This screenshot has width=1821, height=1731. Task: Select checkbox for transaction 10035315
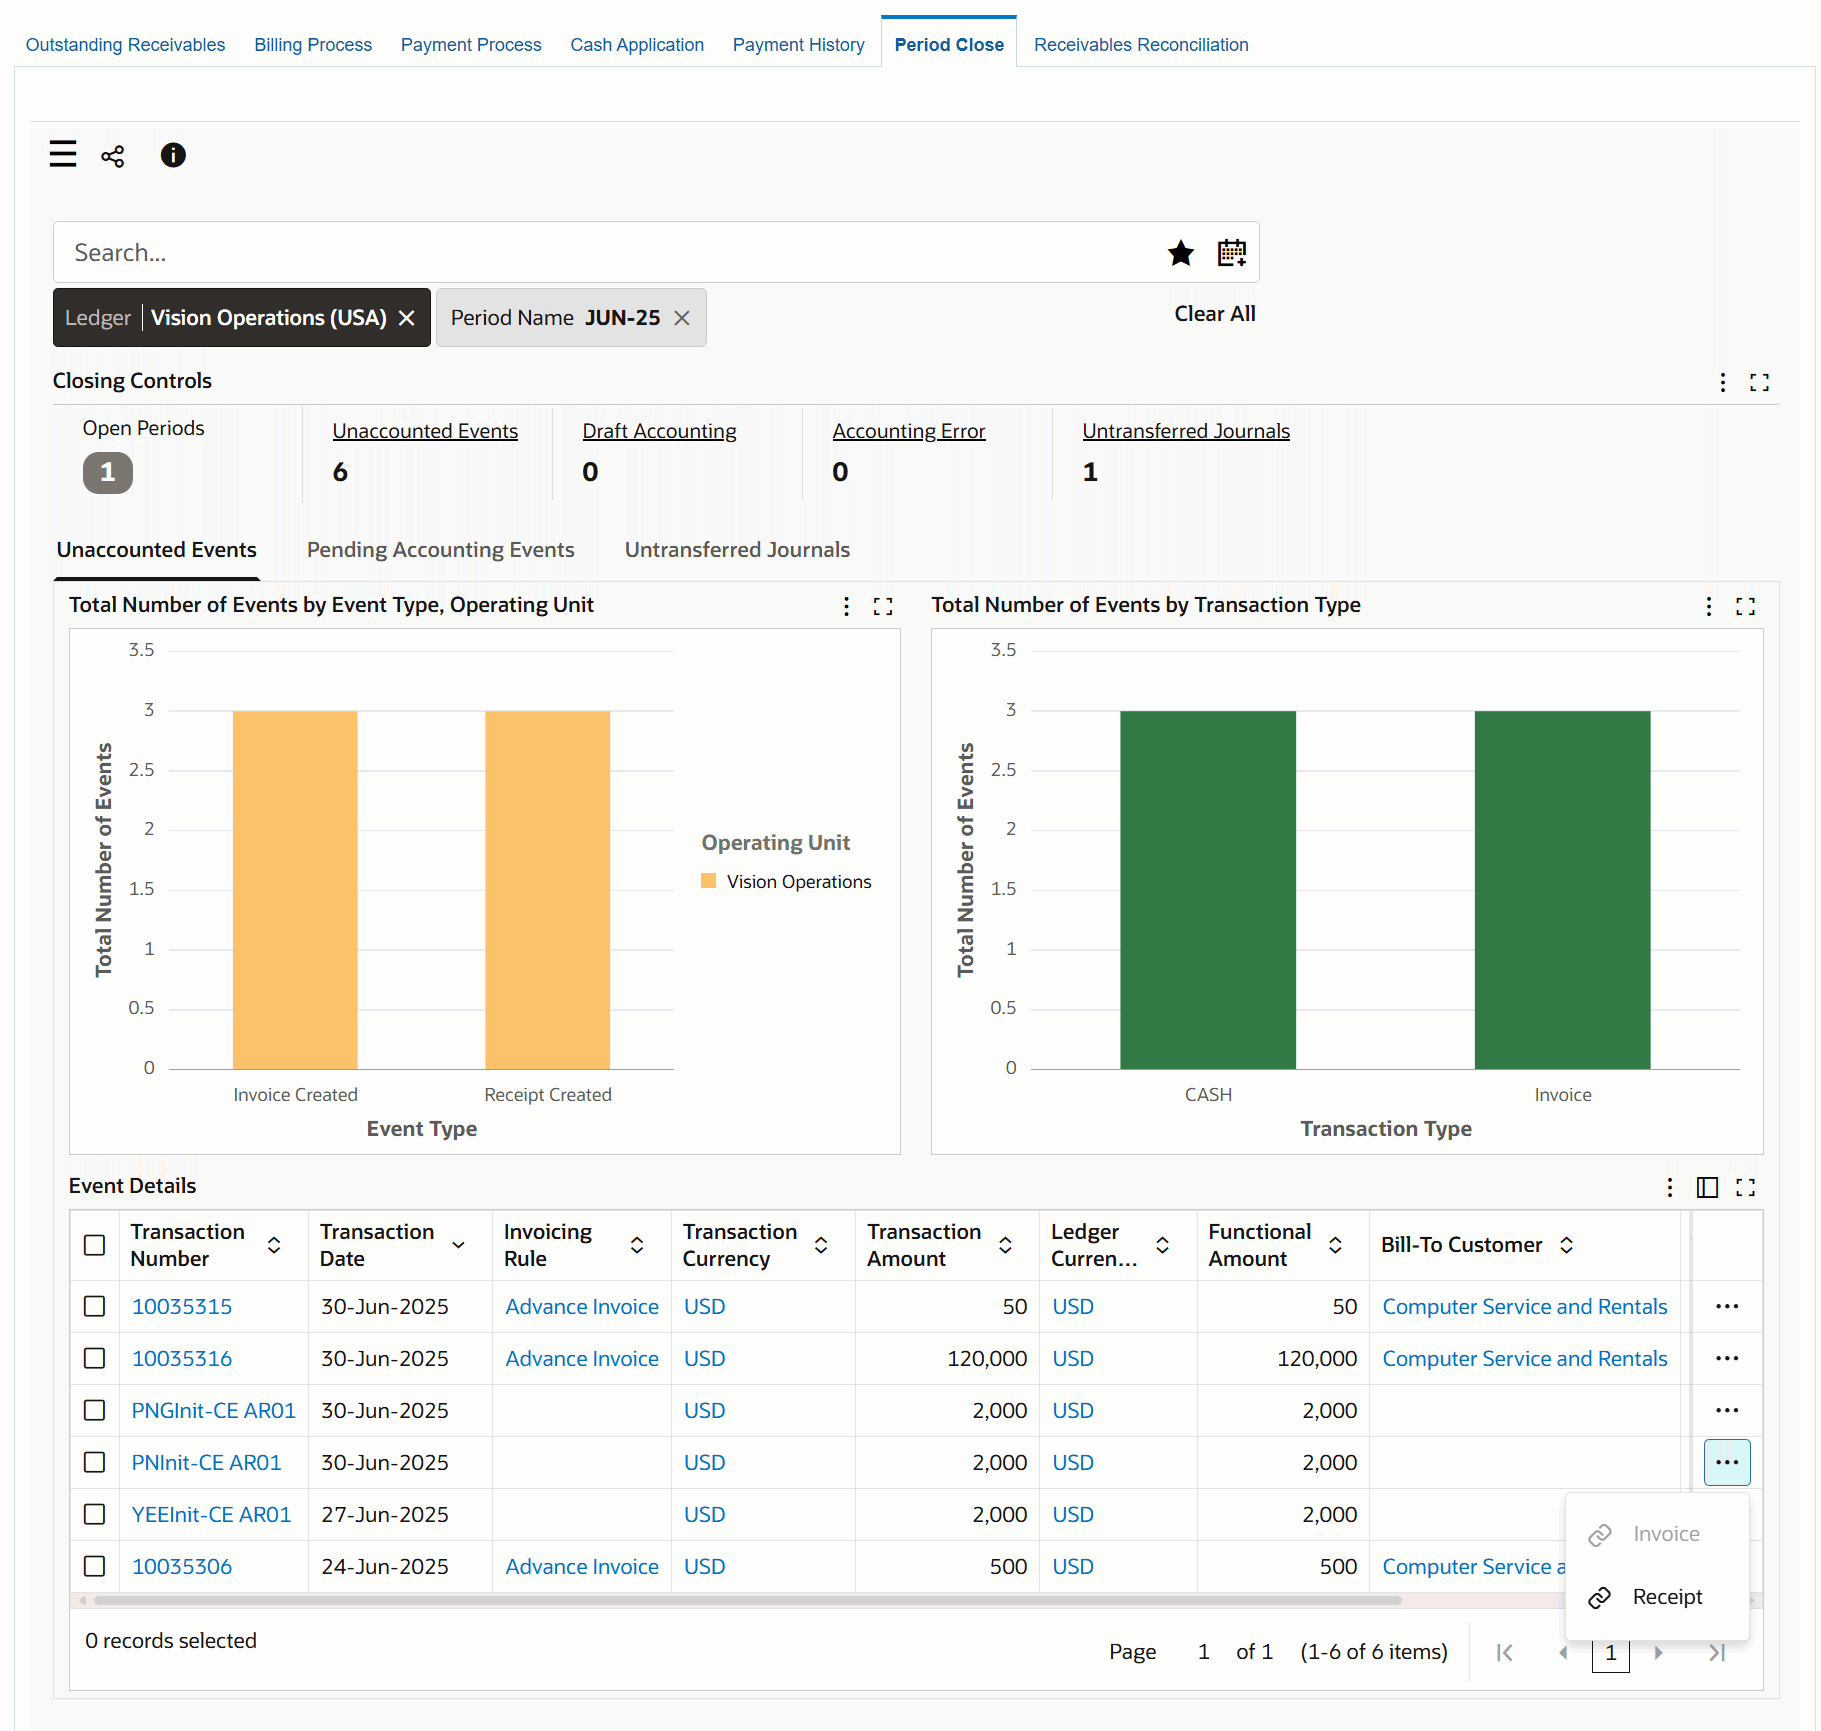click(95, 1307)
